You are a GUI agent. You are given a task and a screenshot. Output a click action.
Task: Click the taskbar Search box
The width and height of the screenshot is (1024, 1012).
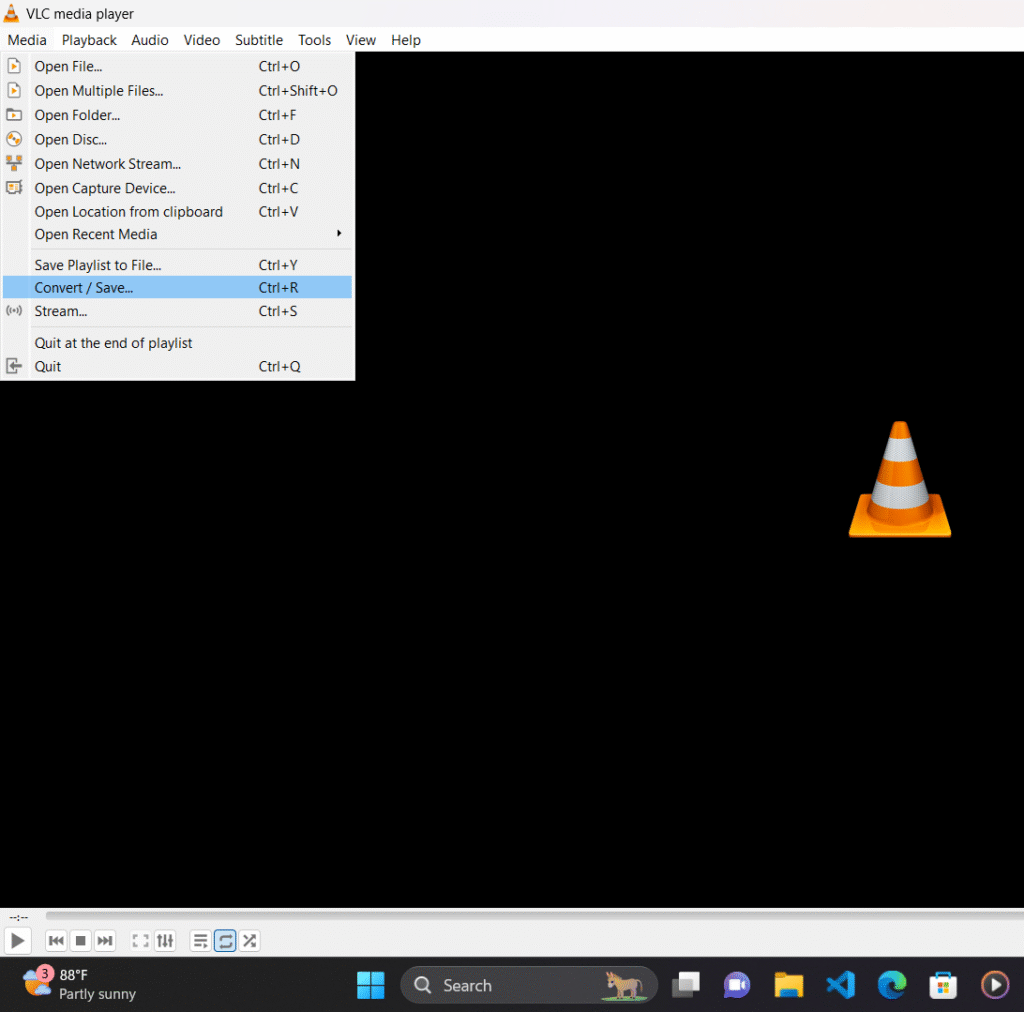528,985
